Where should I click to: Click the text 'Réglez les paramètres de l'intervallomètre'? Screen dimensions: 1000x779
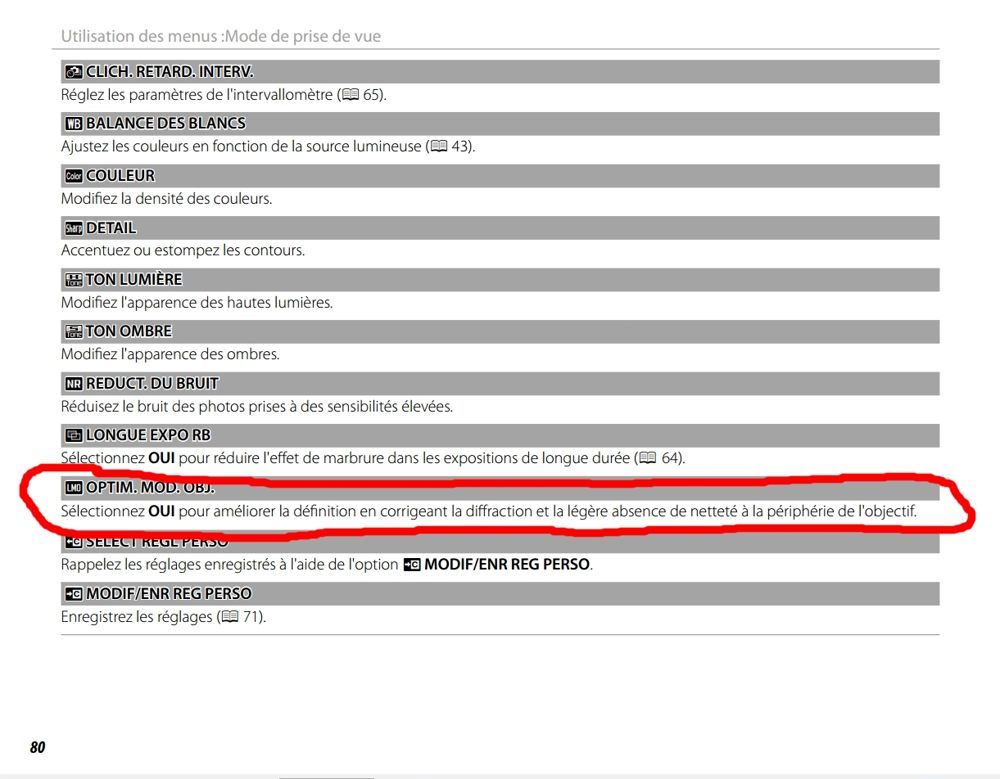197,95
